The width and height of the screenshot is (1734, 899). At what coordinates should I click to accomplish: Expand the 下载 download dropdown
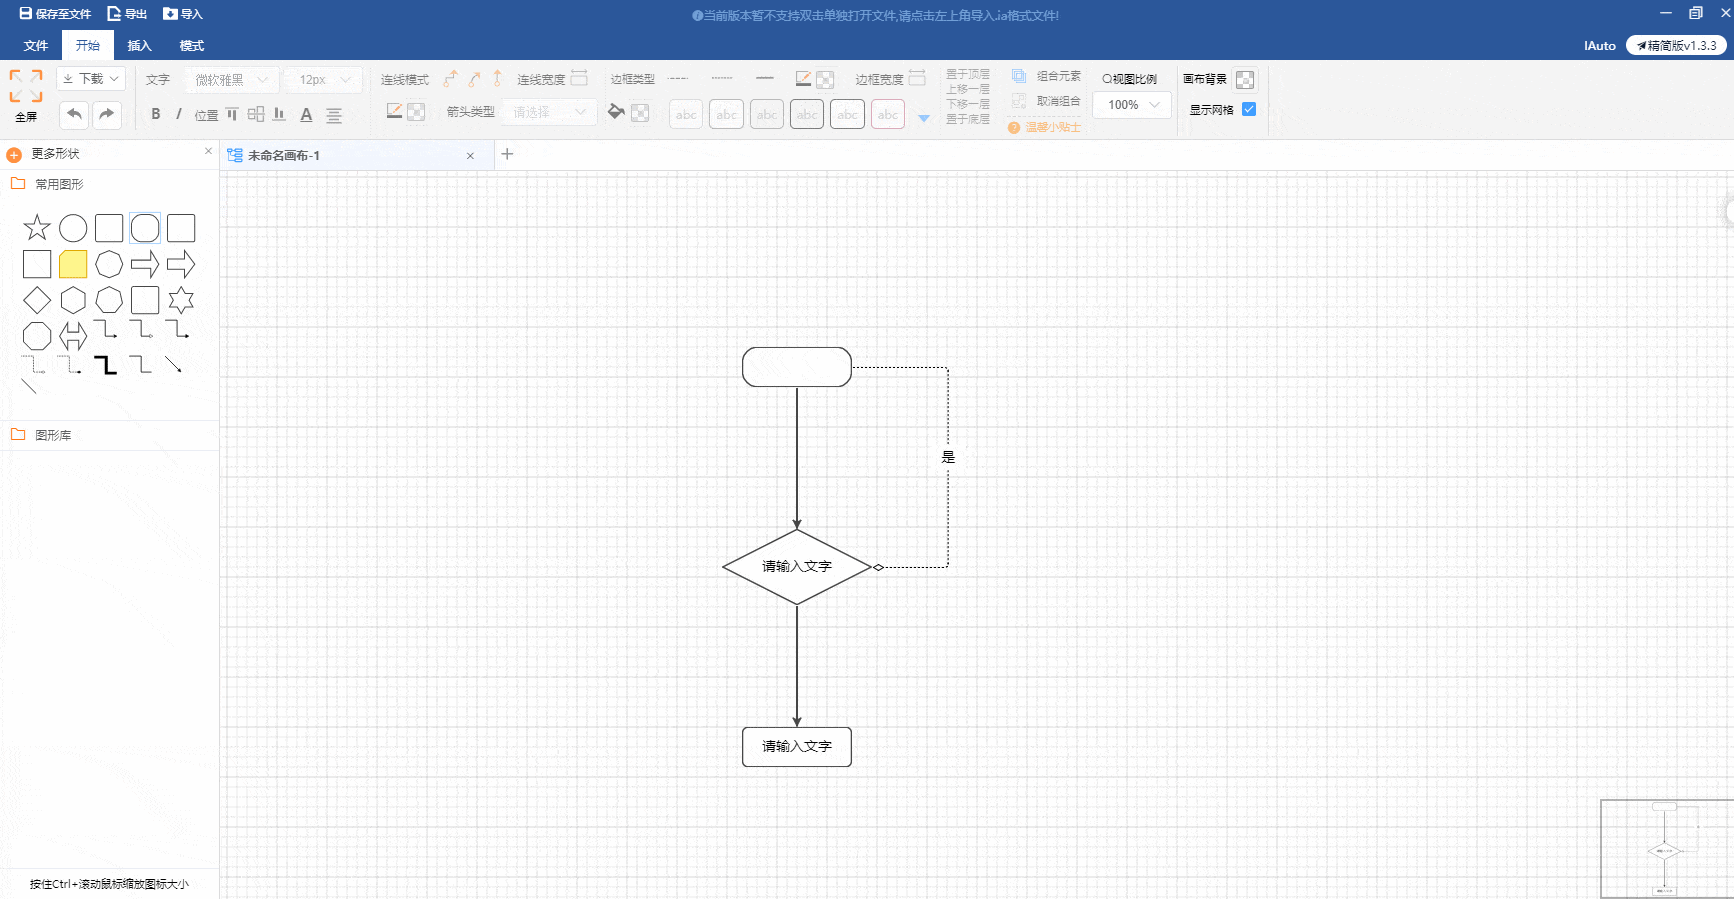pyautogui.click(x=91, y=79)
